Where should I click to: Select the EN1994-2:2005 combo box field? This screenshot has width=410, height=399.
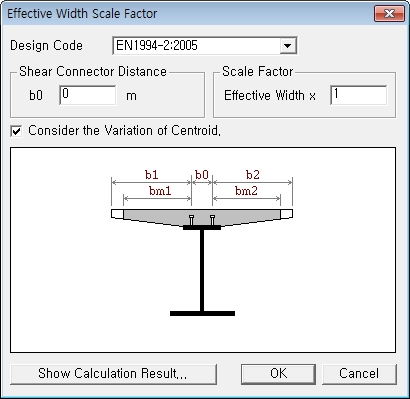(x=205, y=46)
